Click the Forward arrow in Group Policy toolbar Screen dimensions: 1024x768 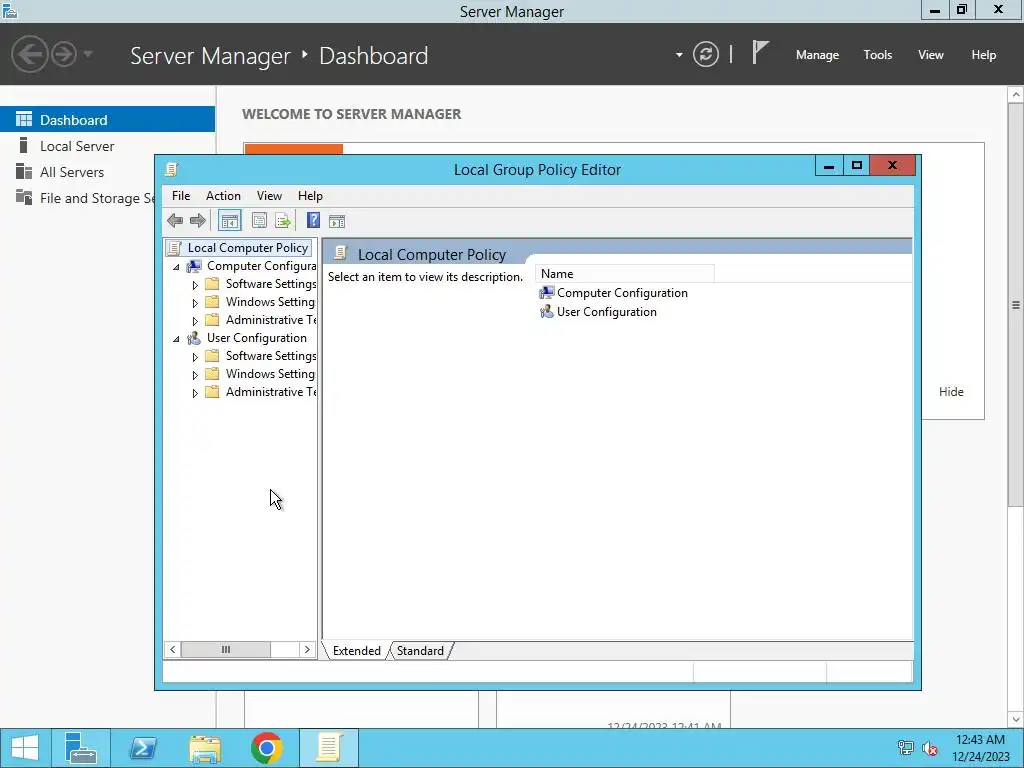(197, 221)
